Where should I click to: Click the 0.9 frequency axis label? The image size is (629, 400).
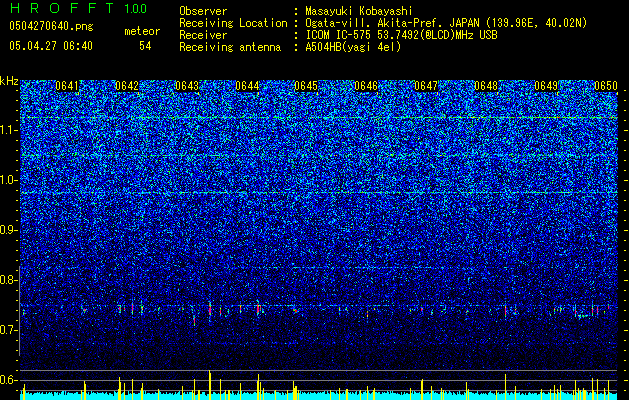coord(9,230)
